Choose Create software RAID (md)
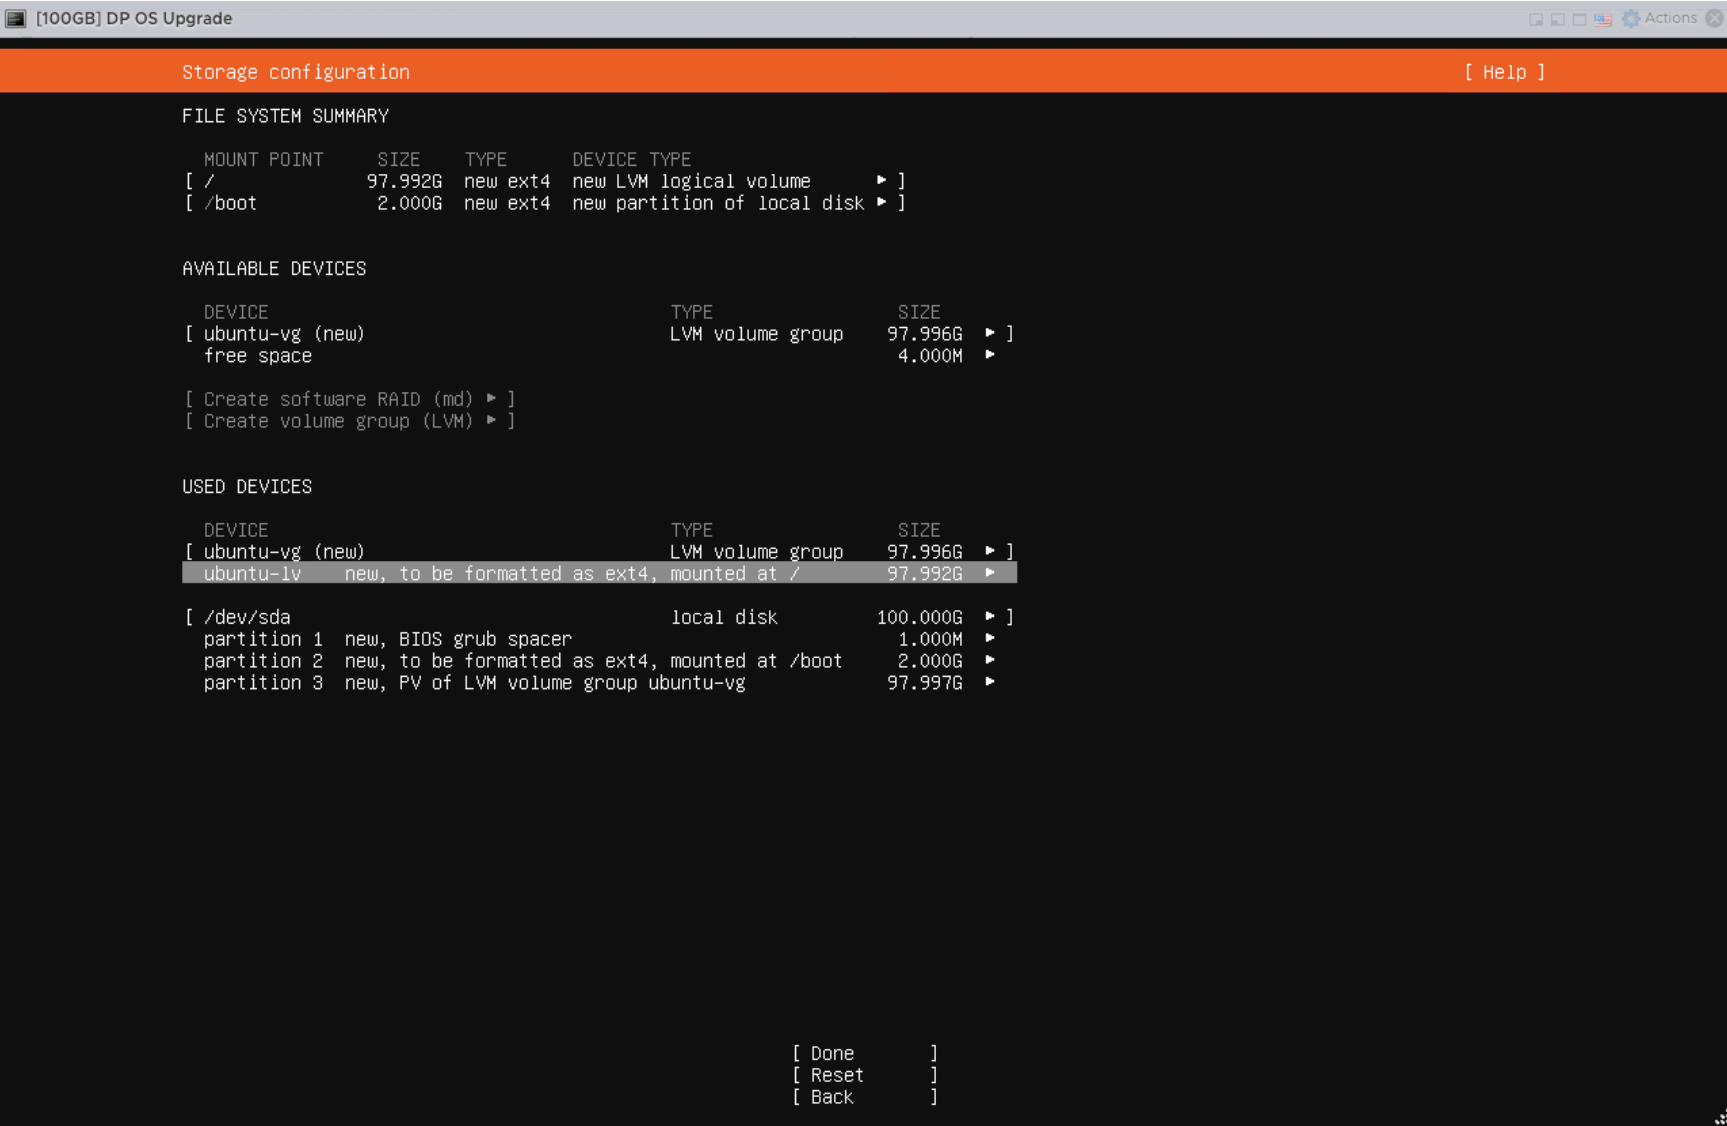 pos(349,399)
